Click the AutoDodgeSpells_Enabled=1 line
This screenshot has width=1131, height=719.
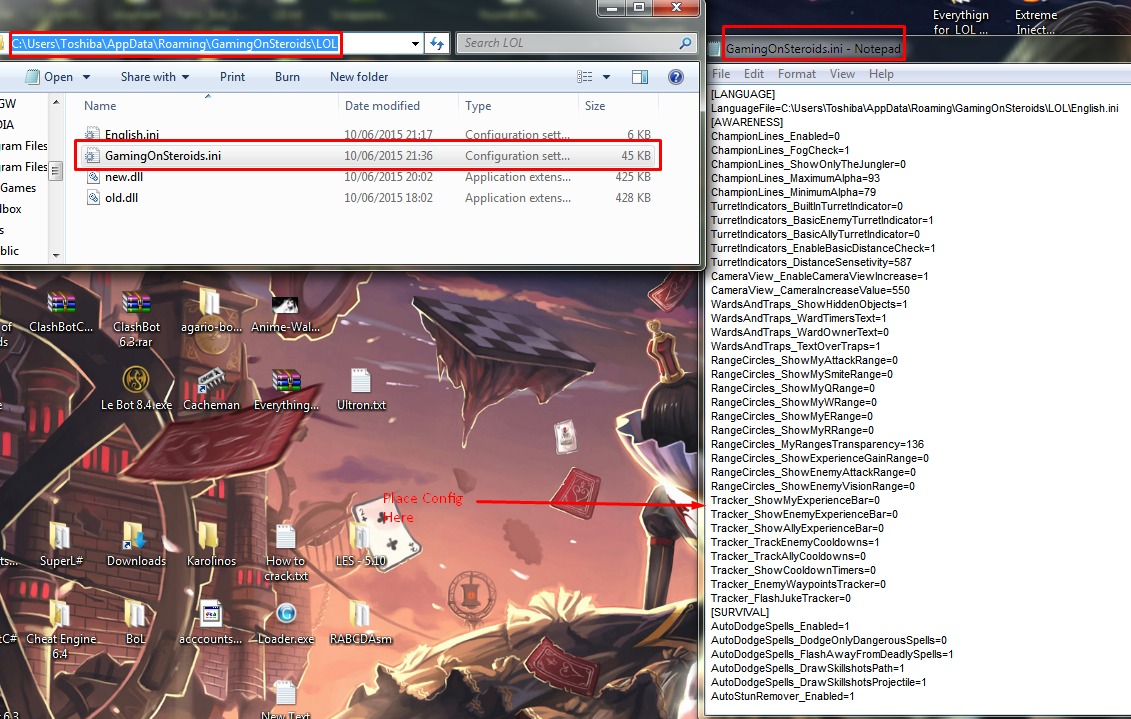[x=780, y=626]
